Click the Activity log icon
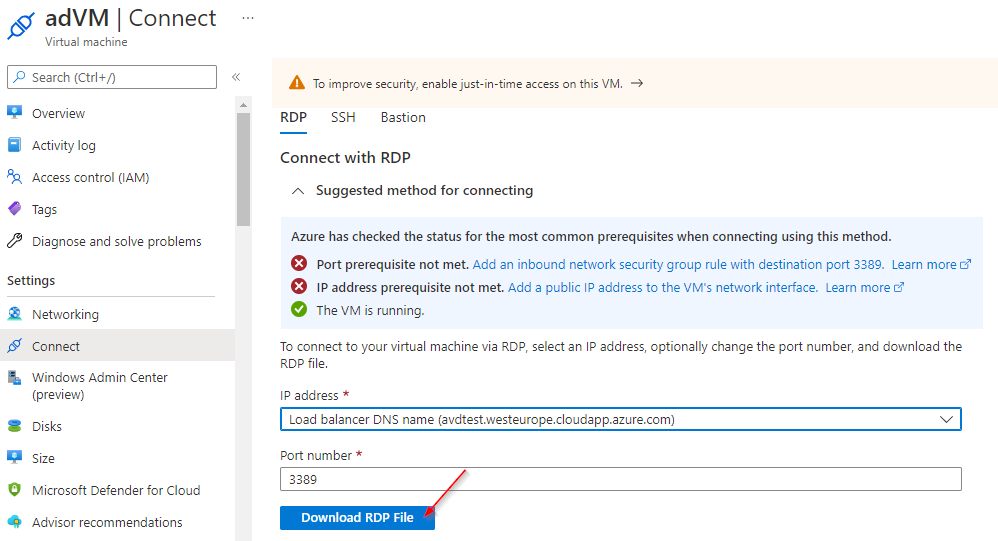 tap(15, 144)
